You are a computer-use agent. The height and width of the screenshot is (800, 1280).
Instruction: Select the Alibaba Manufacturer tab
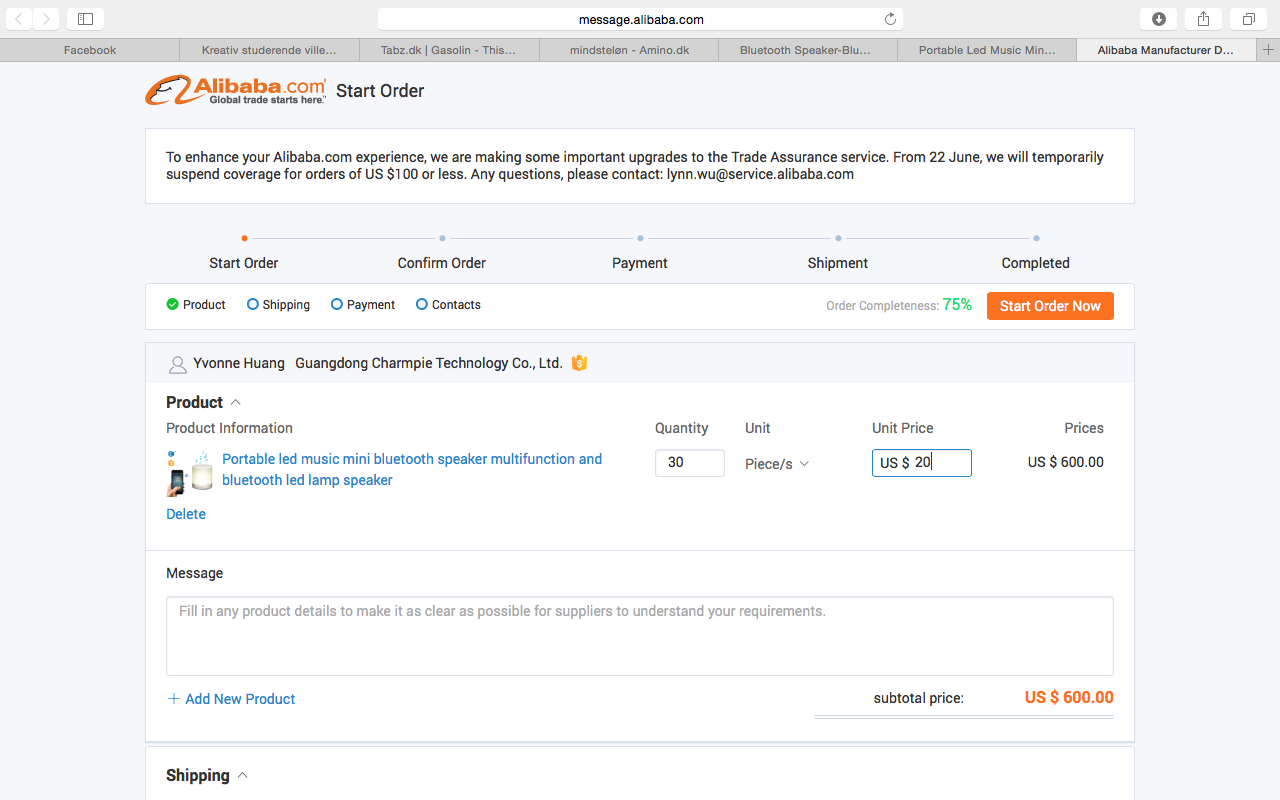click(x=1166, y=50)
